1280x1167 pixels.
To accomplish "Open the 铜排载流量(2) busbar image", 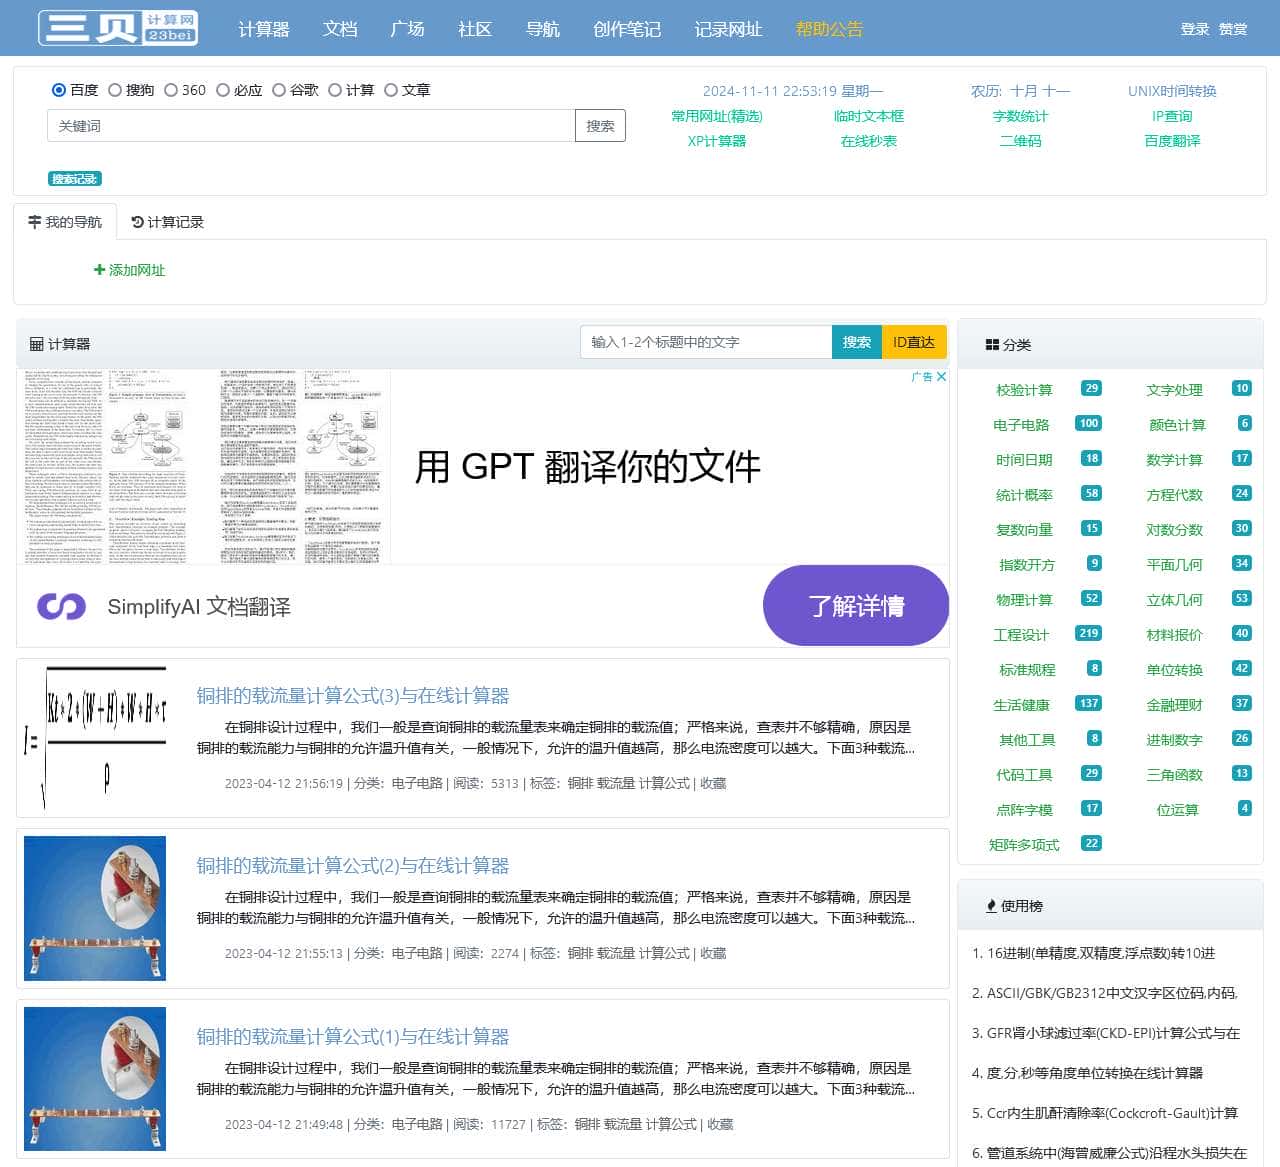I will click(95, 908).
